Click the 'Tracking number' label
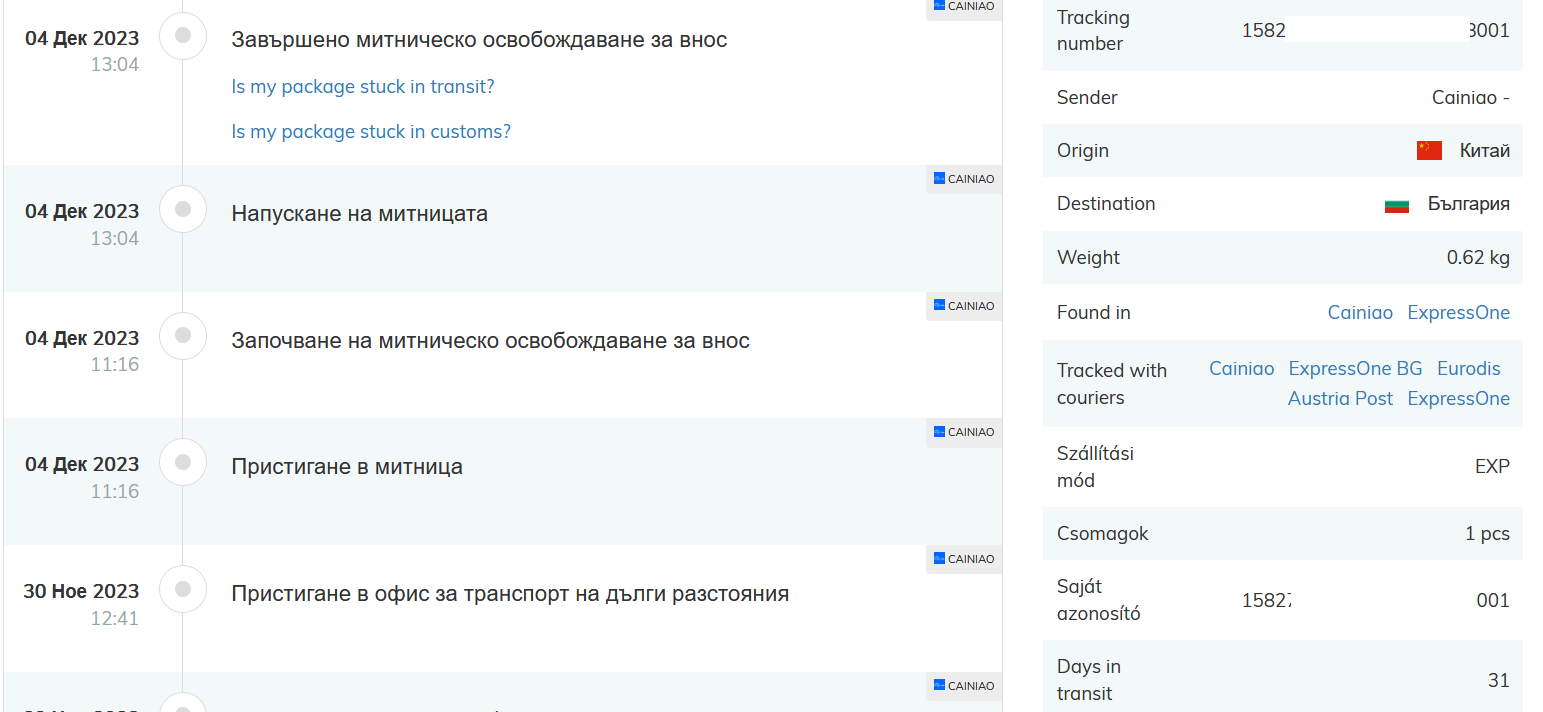 [1093, 31]
